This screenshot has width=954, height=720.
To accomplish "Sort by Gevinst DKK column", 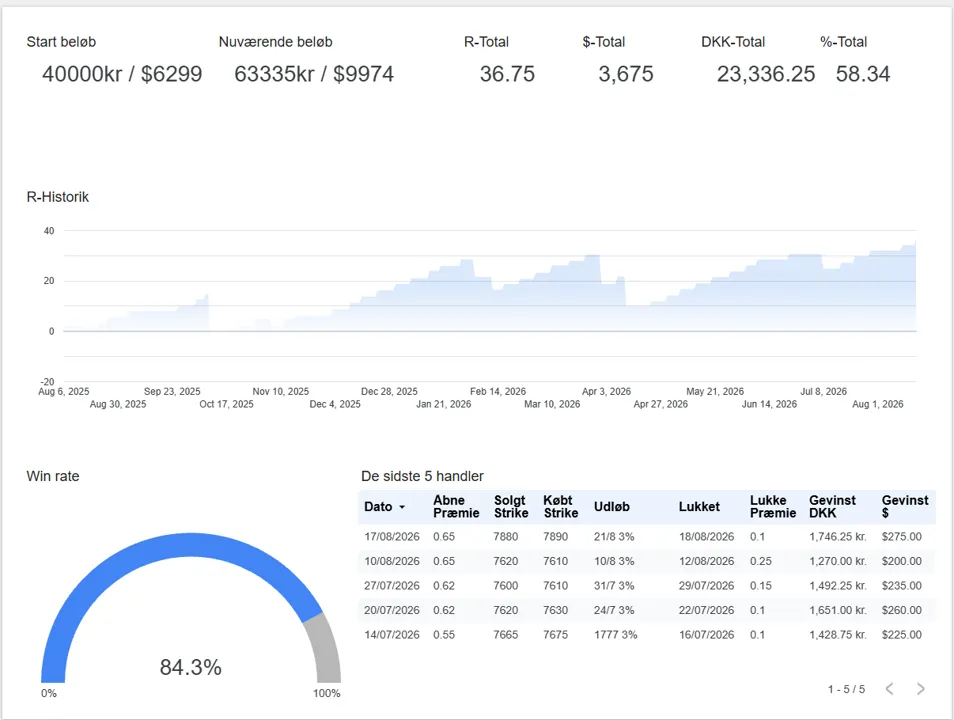I will [832, 506].
